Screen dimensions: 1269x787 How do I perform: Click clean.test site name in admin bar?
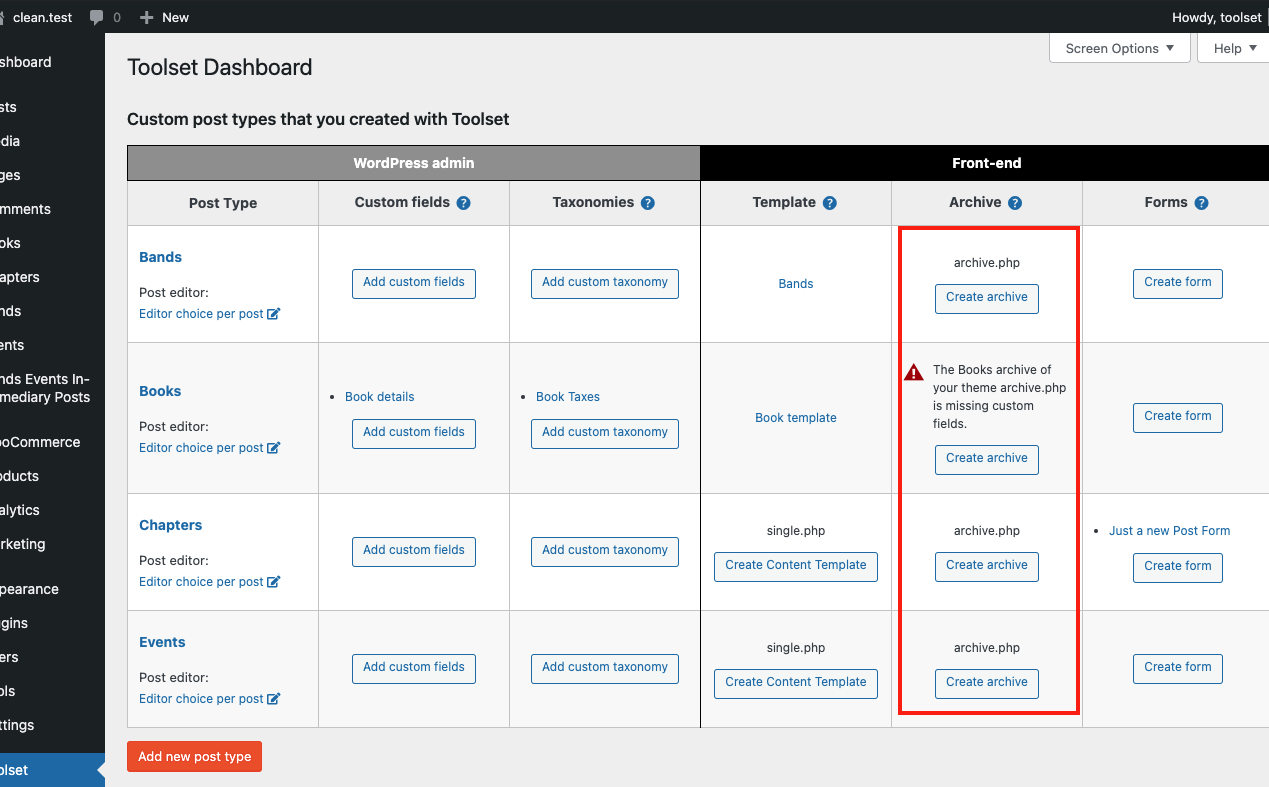40,17
